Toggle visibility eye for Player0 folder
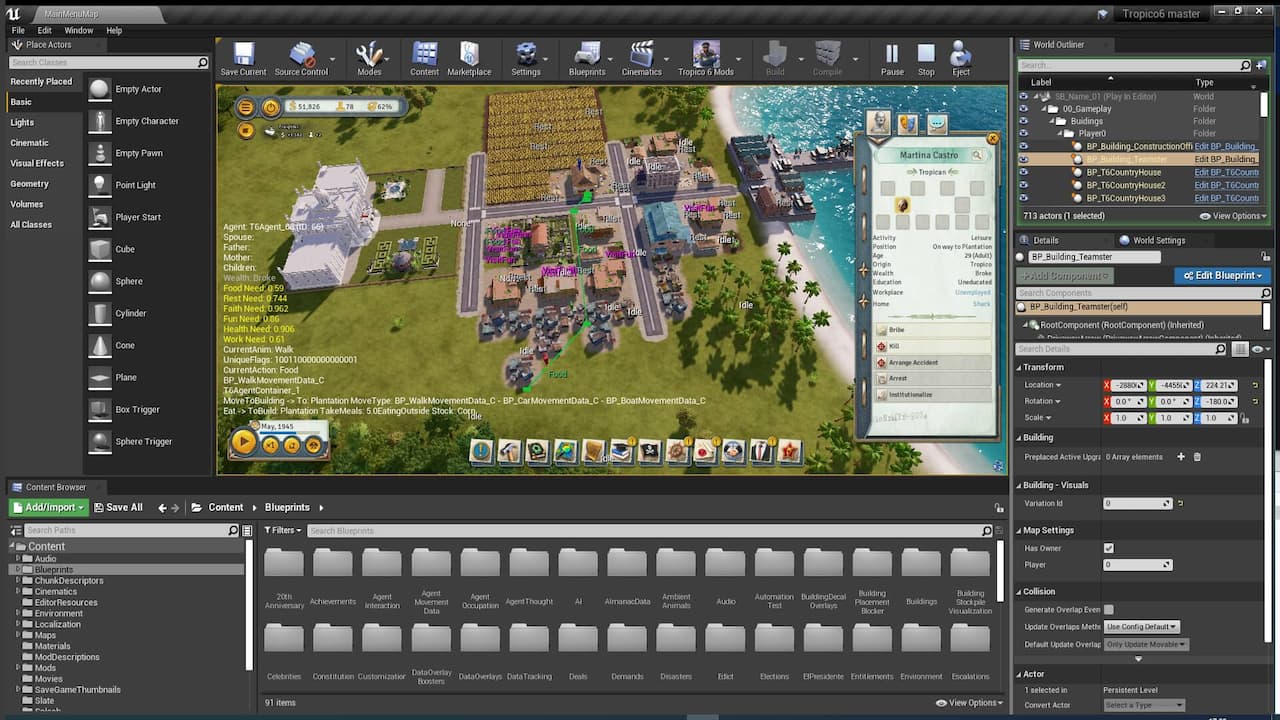The width and height of the screenshot is (1280, 720). [1023, 133]
